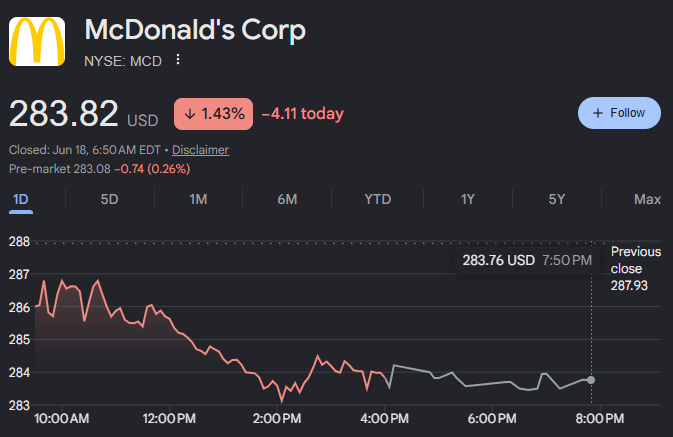
Task: Select the 1D time range tab
Action: point(21,200)
